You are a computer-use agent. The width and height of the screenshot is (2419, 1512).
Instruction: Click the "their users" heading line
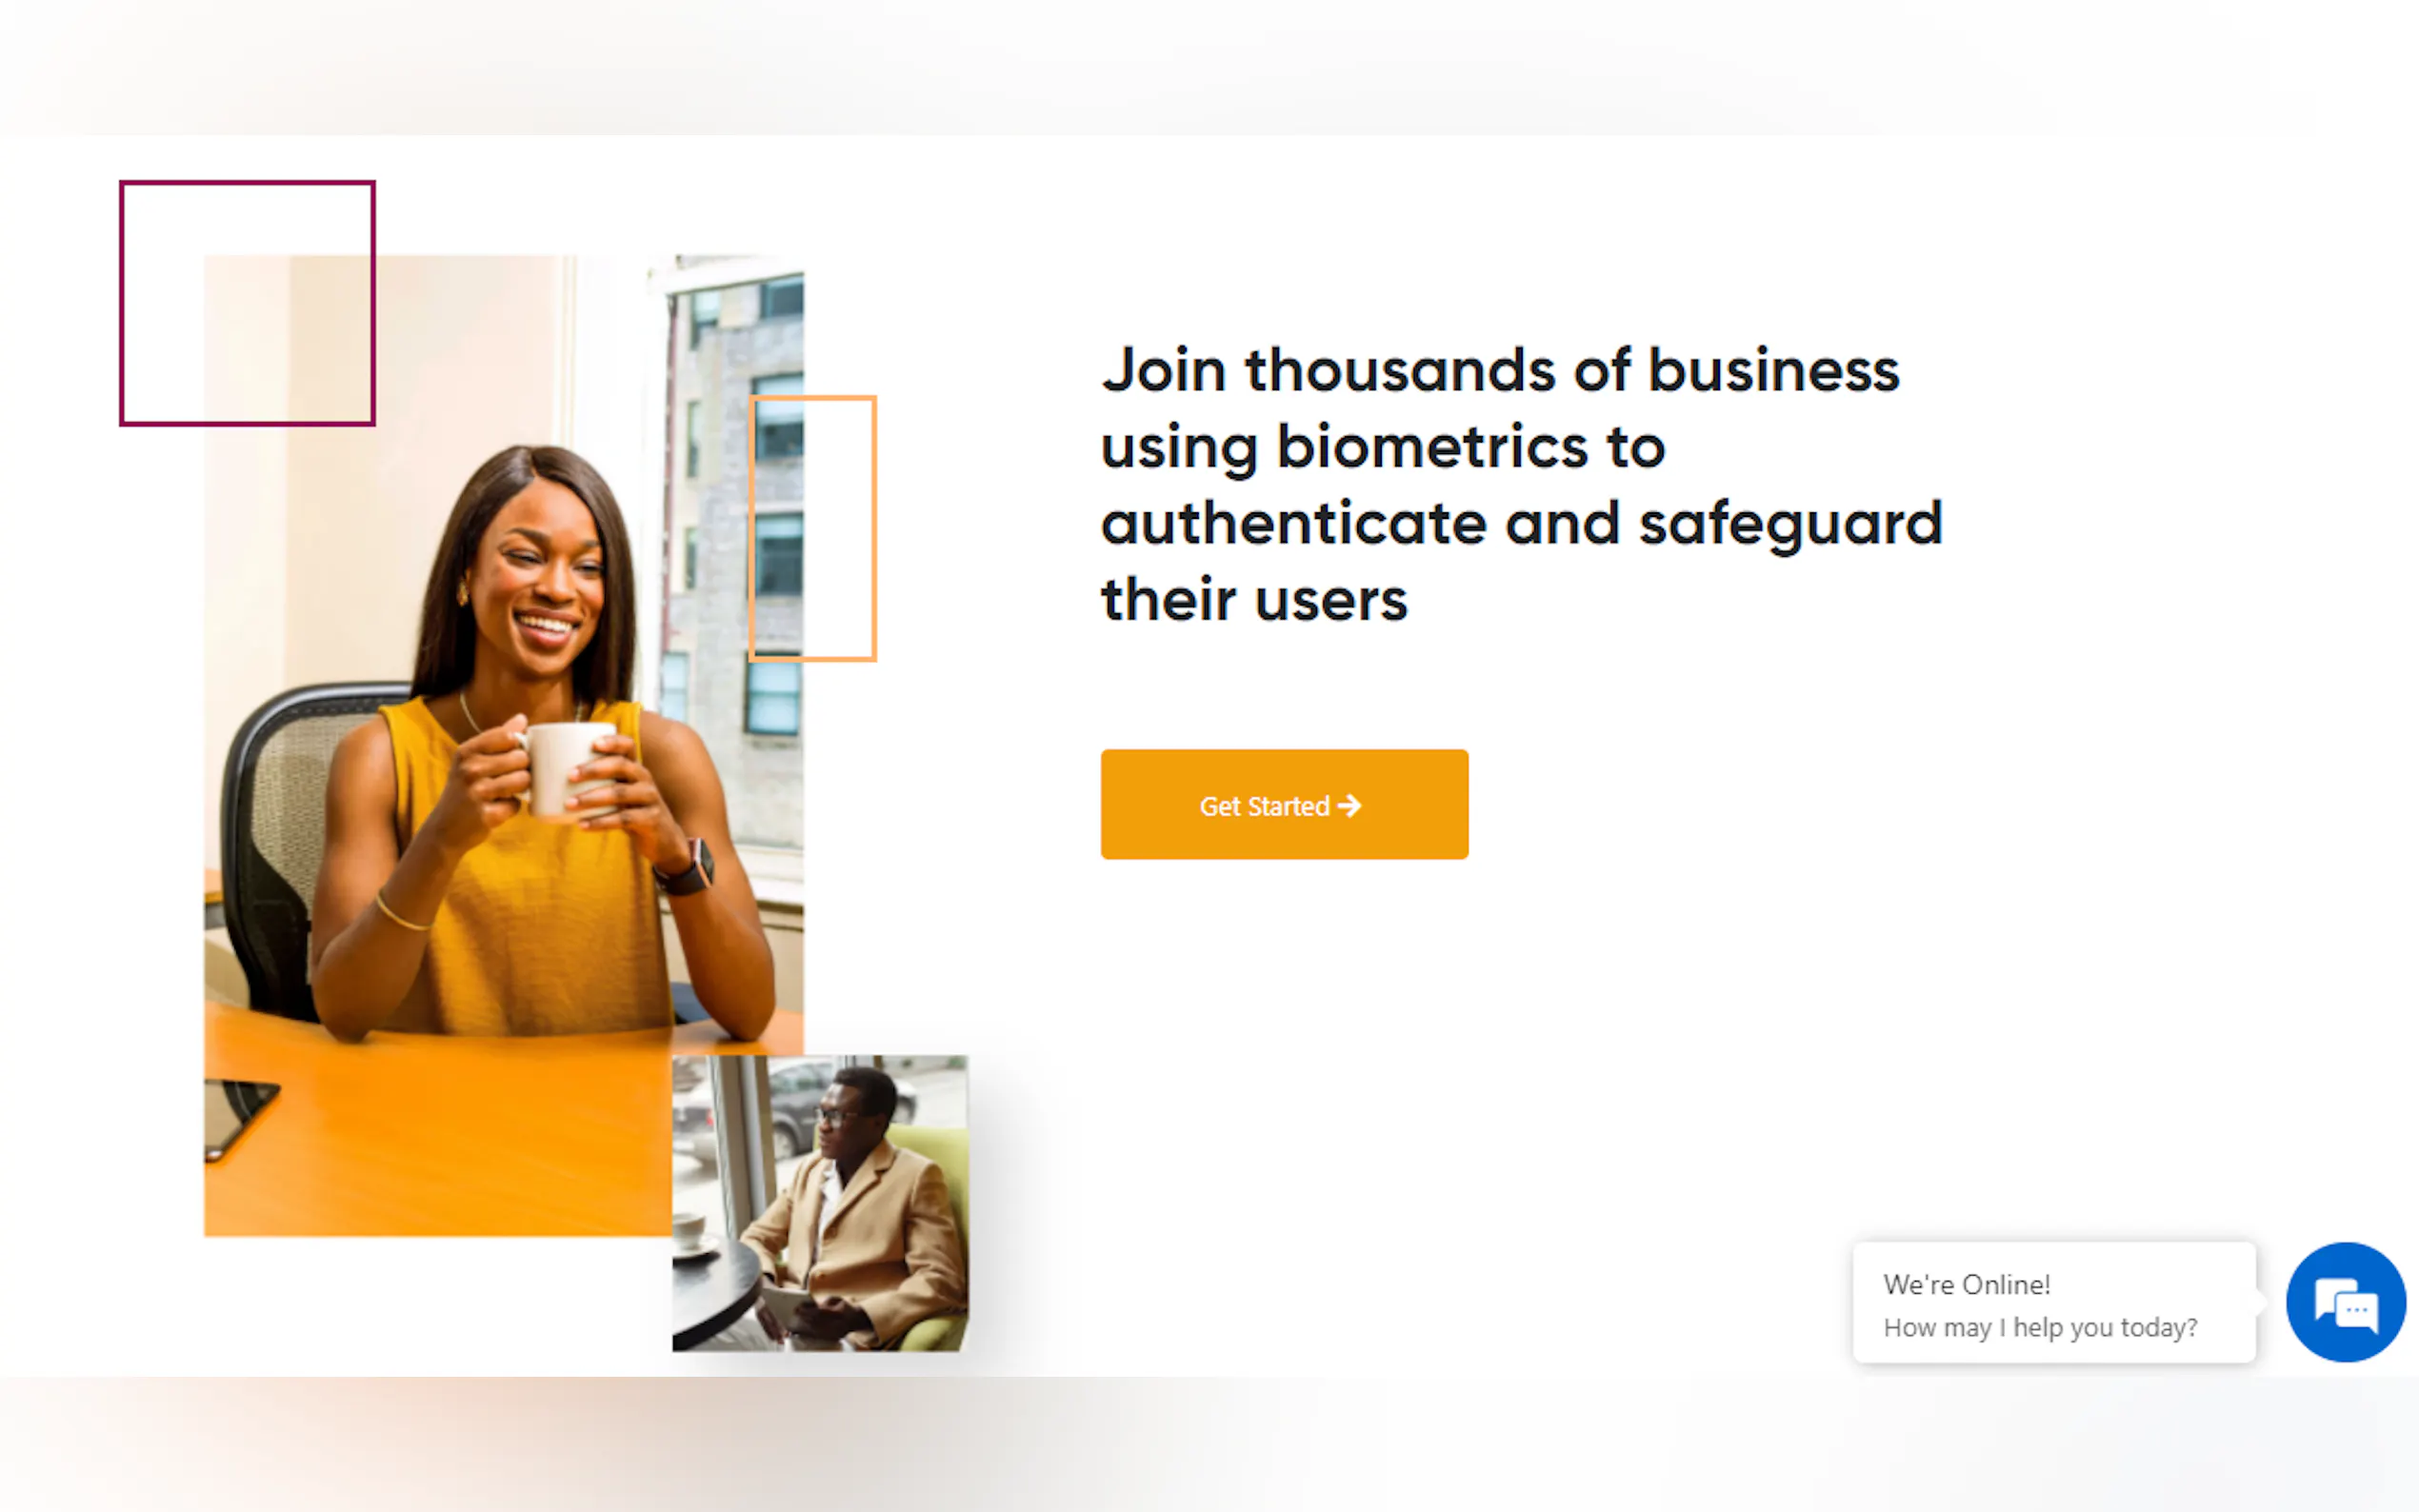(1254, 600)
